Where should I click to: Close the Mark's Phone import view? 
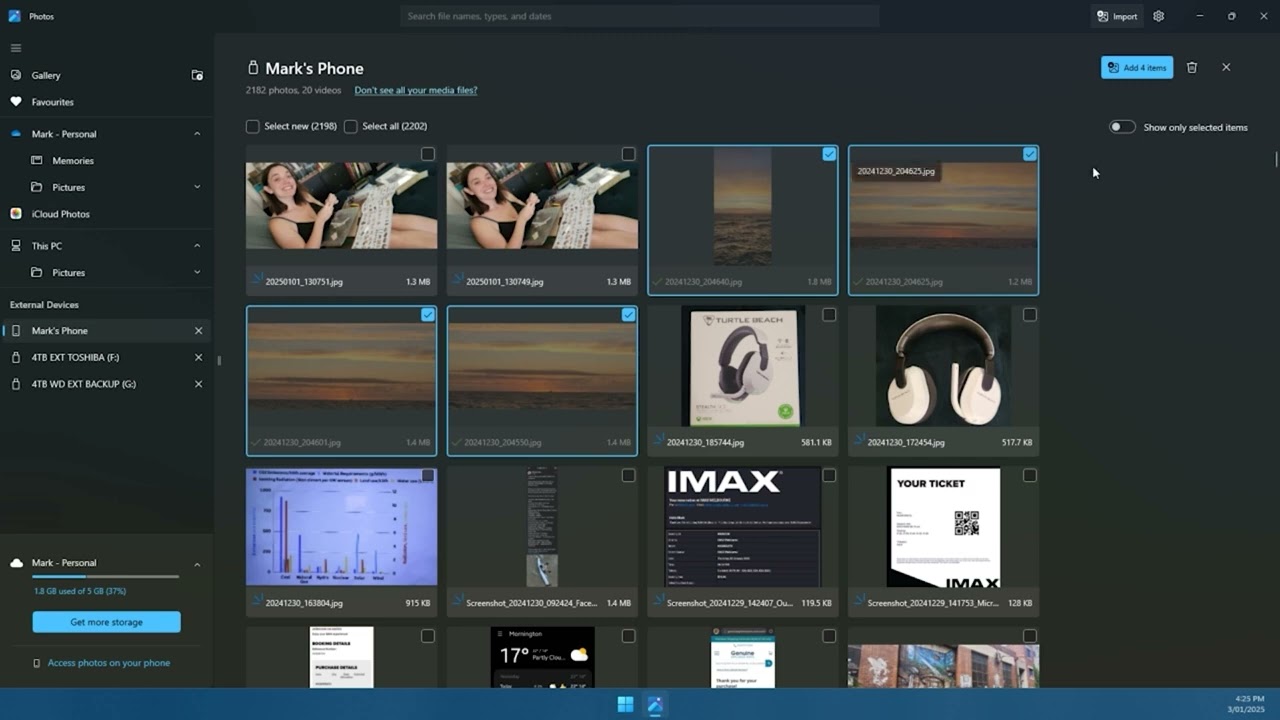1226,67
